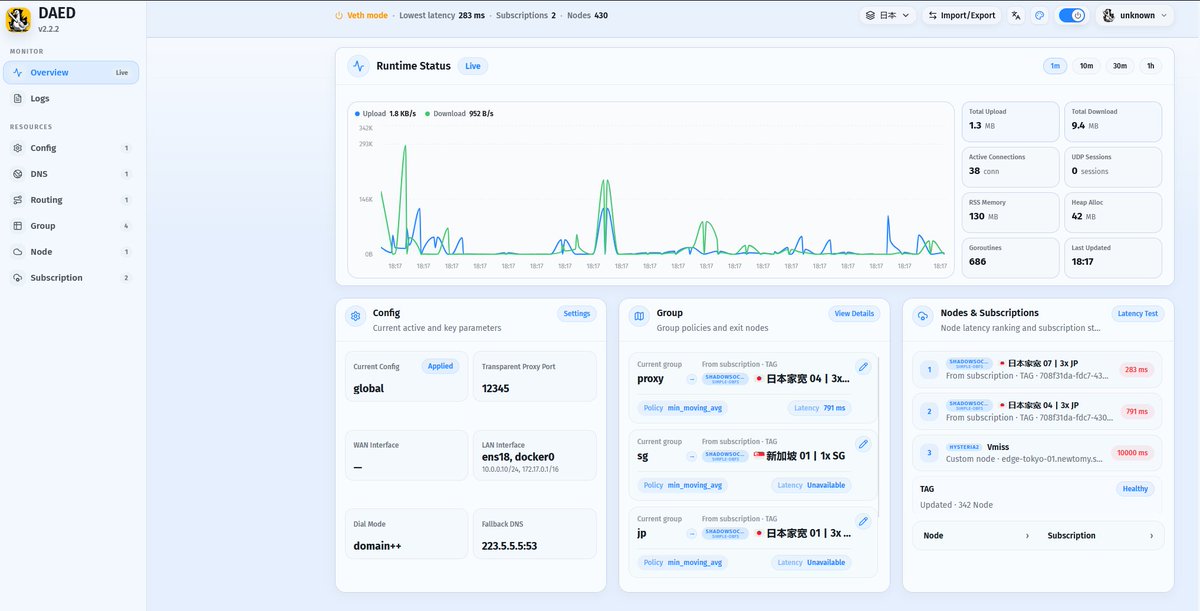This screenshot has height=611, width=1200.
Task: Expand the Subscription row chevron
Action: point(1151,536)
